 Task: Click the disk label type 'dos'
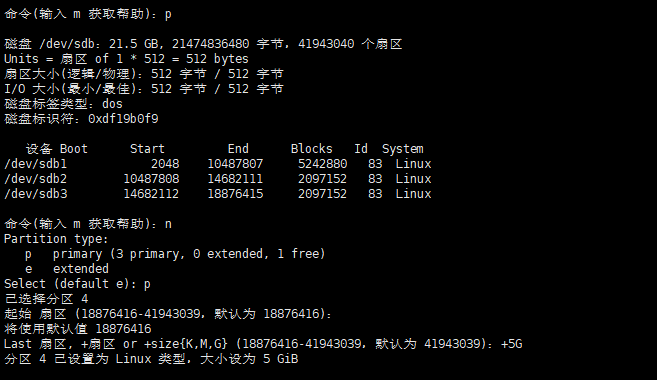click(113, 104)
